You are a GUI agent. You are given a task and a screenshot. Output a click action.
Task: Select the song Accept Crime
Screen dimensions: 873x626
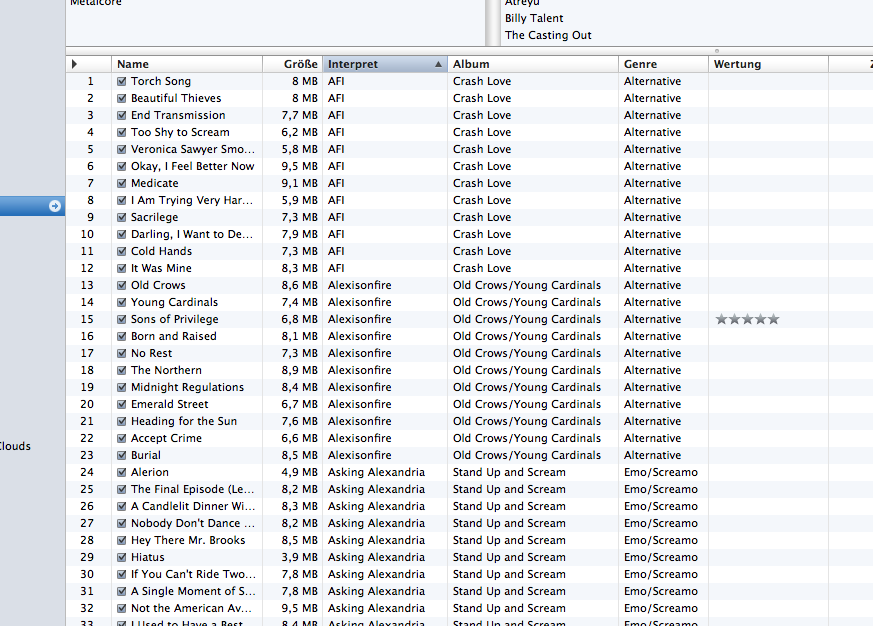point(166,438)
